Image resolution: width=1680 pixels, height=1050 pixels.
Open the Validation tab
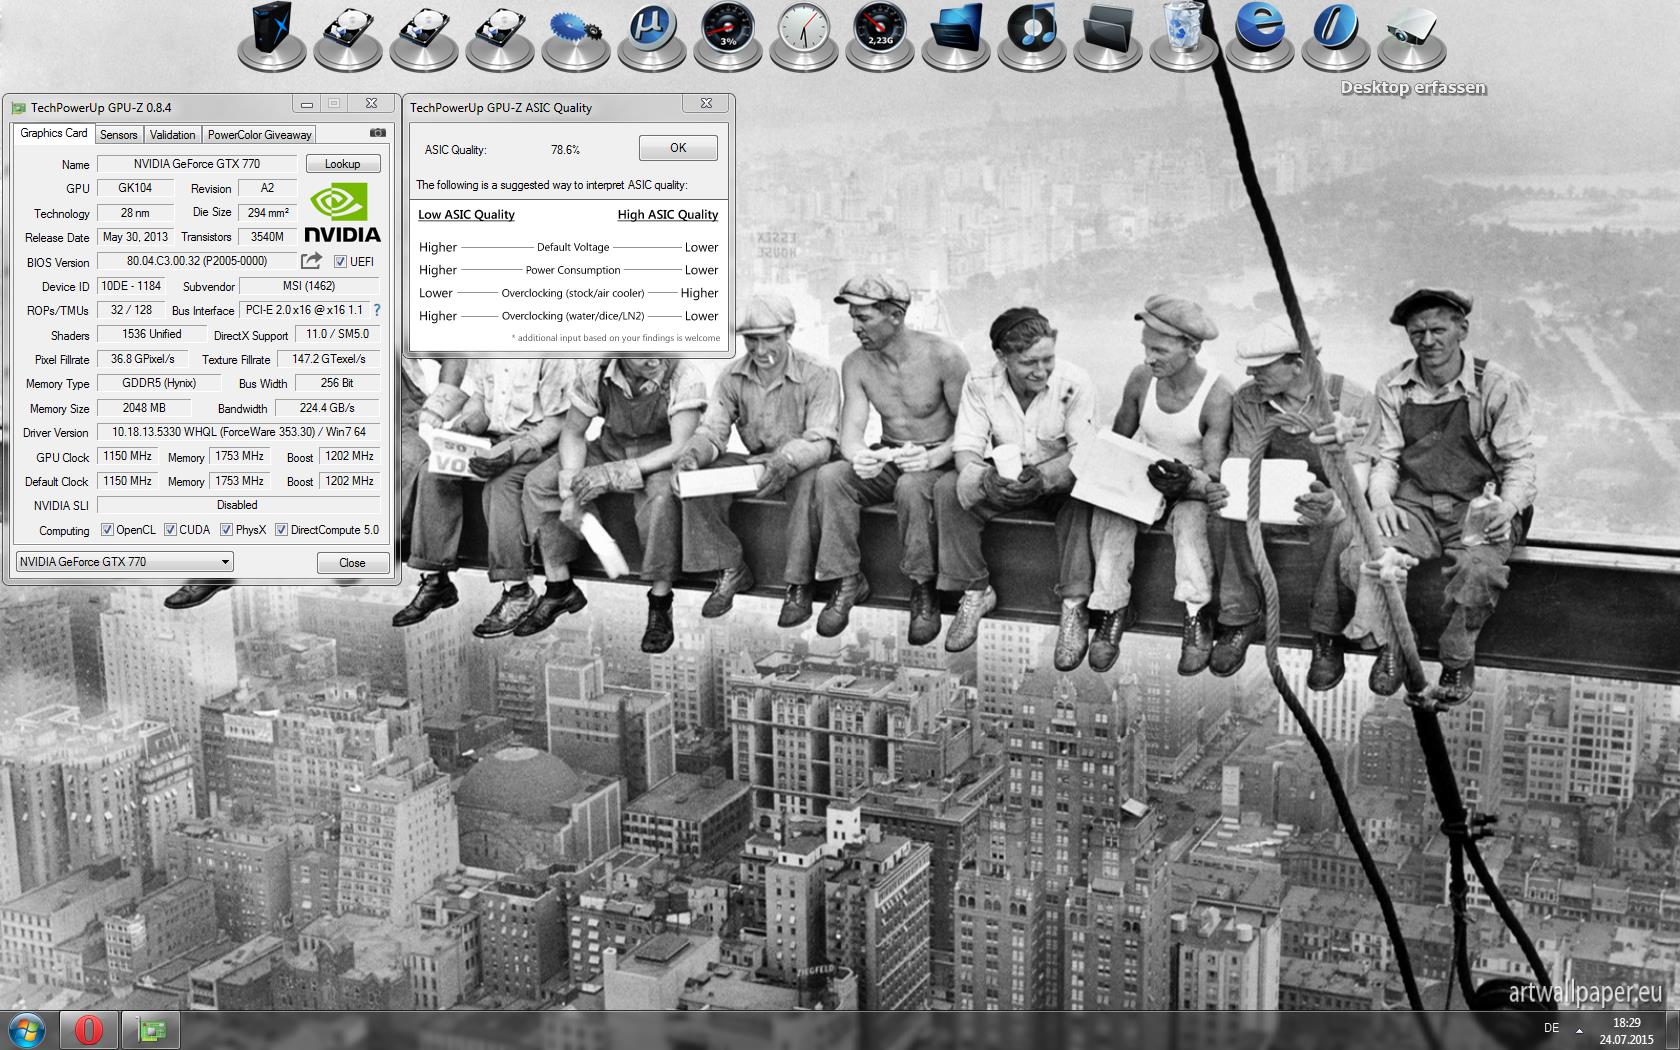172,135
